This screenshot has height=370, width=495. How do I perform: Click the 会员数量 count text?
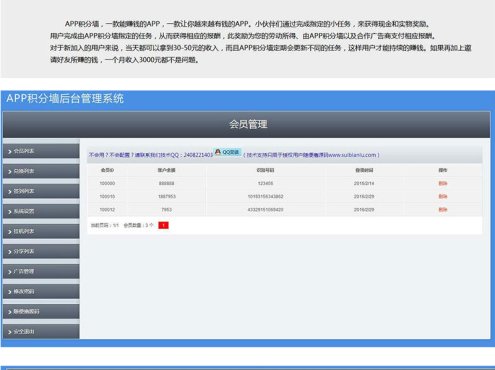[139, 225]
